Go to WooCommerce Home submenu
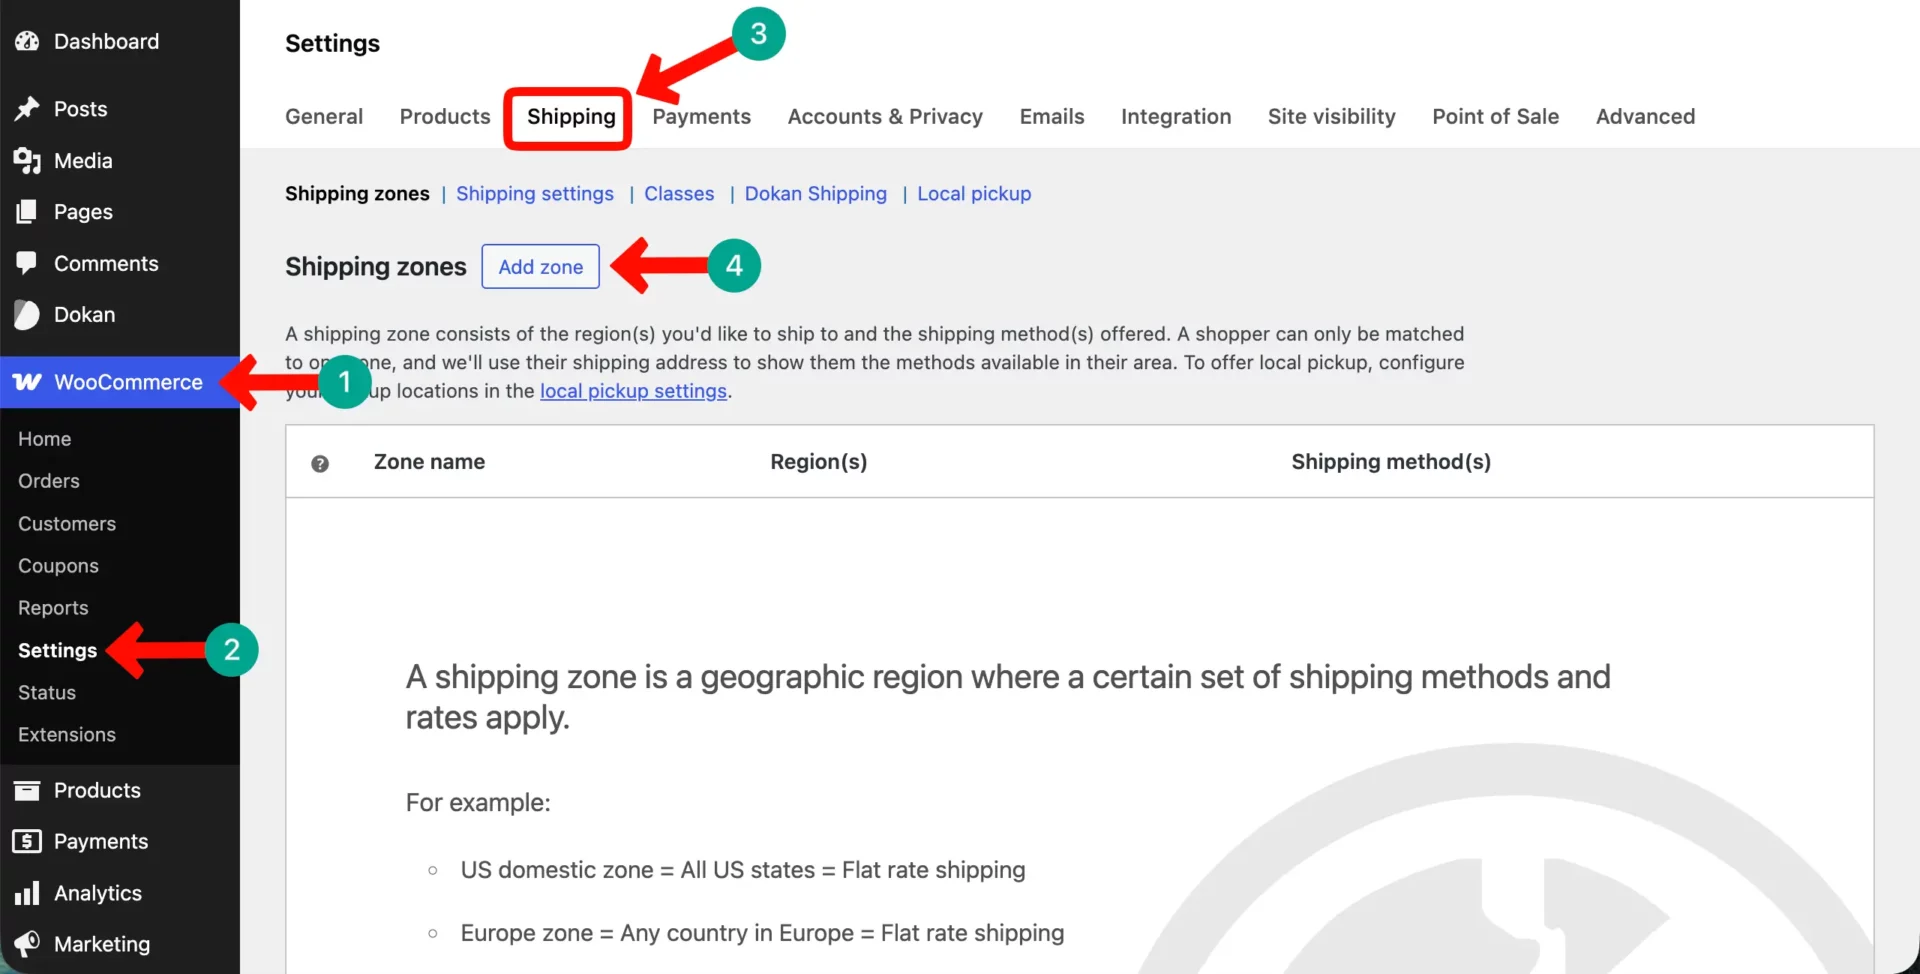Image resolution: width=1920 pixels, height=974 pixels. [44, 439]
